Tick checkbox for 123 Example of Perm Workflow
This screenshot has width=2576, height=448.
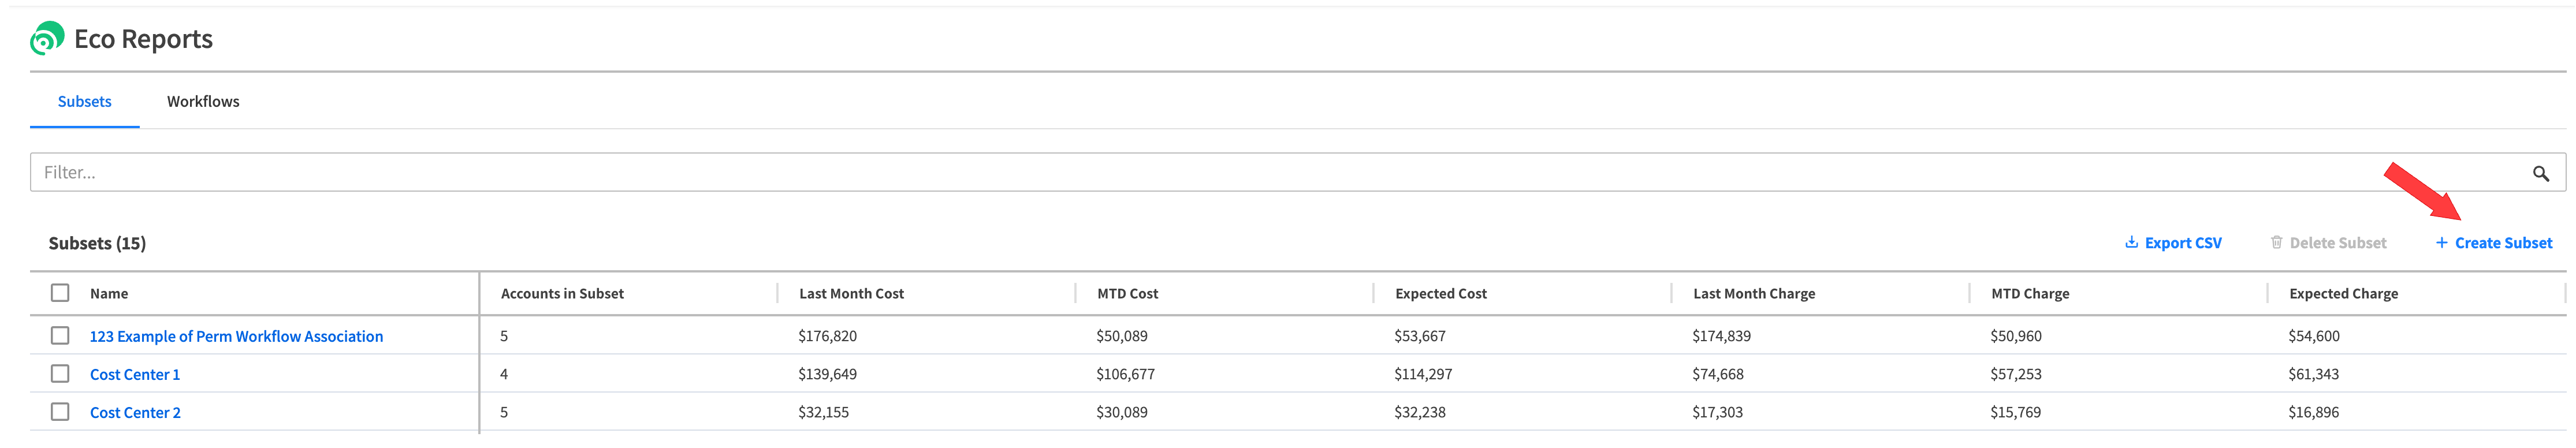point(60,336)
